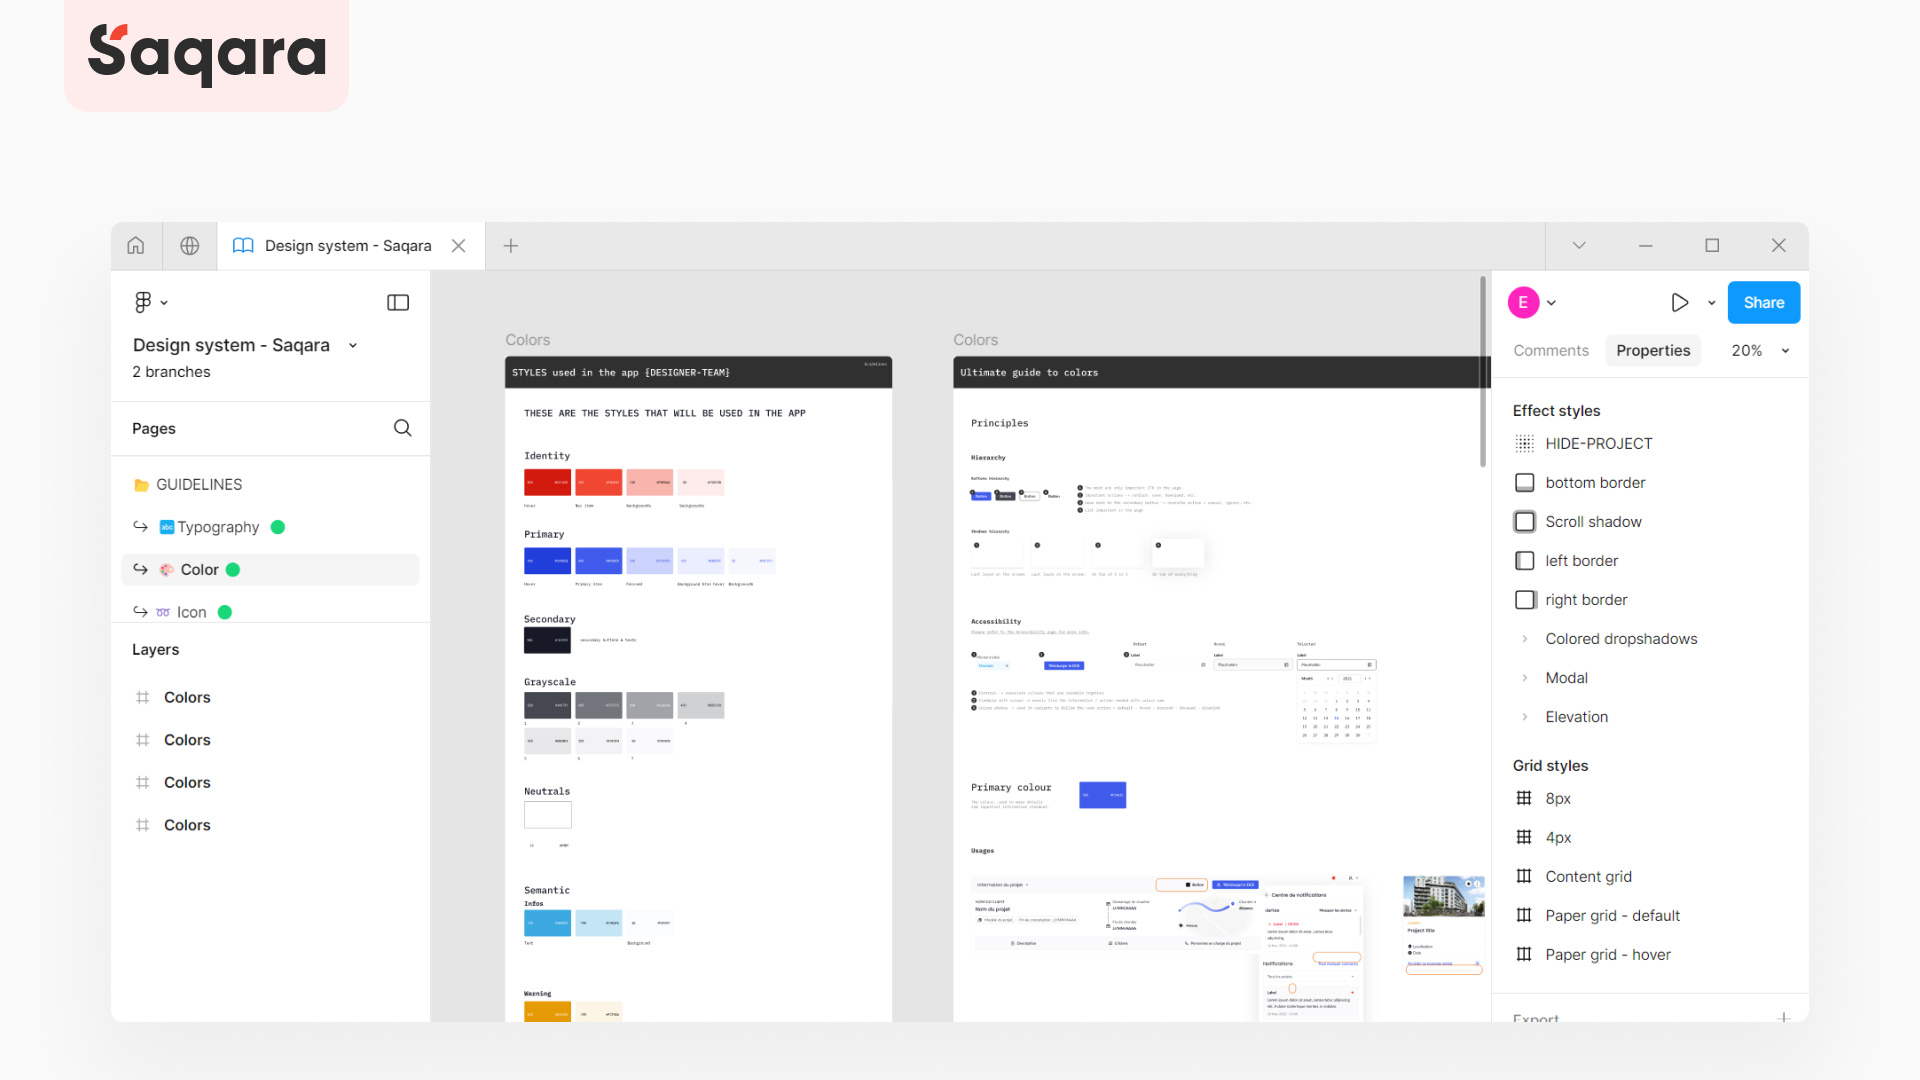Browse the Community page via globe icon
1920x1080 pixels.
189,245
